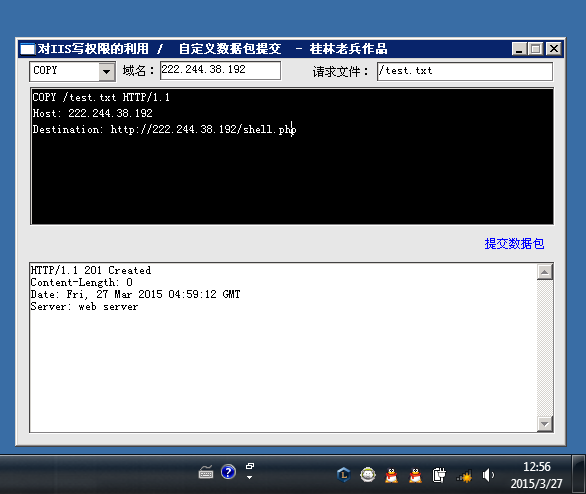Click the 提交数据包 submit link
Image resolution: width=586 pixels, height=494 pixels.
(514, 244)
